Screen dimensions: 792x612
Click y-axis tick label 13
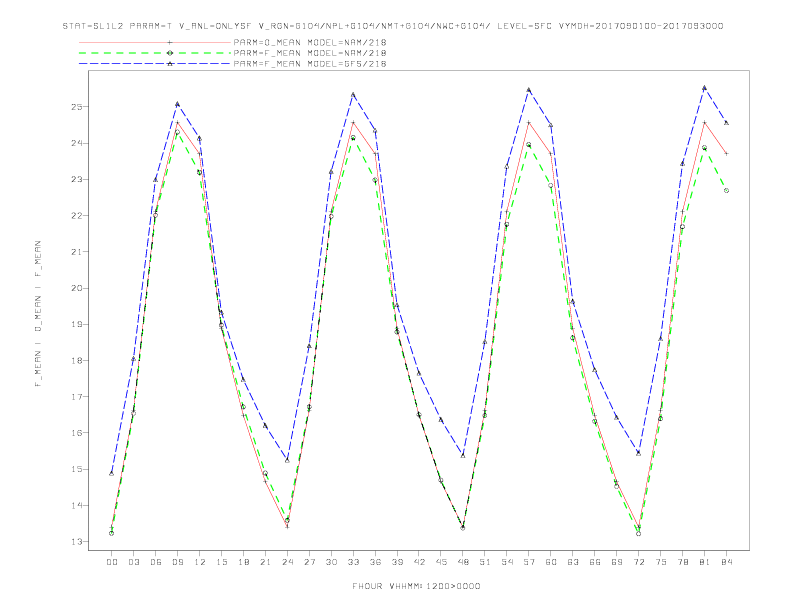(x=76, y=541)
